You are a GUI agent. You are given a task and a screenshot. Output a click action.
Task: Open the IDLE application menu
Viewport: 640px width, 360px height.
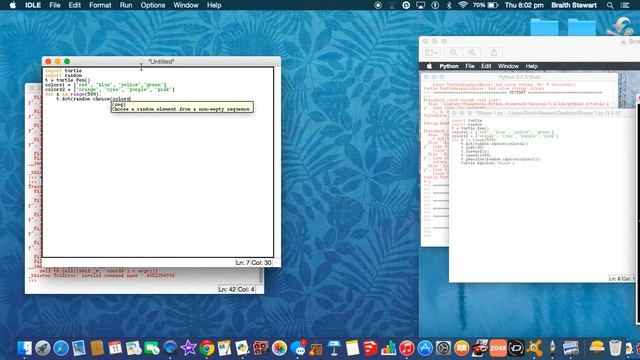(33, 5)
